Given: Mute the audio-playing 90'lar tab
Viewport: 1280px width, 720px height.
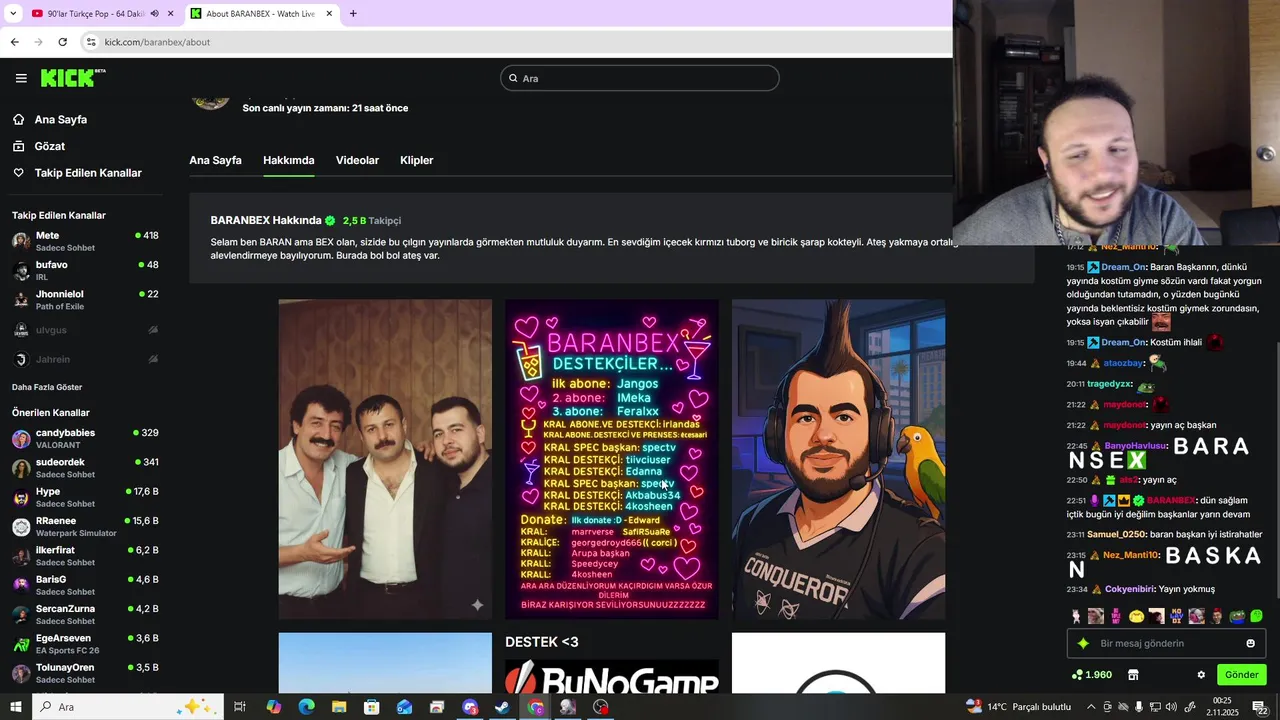Looking at the screenshot, I should (154, 13).
